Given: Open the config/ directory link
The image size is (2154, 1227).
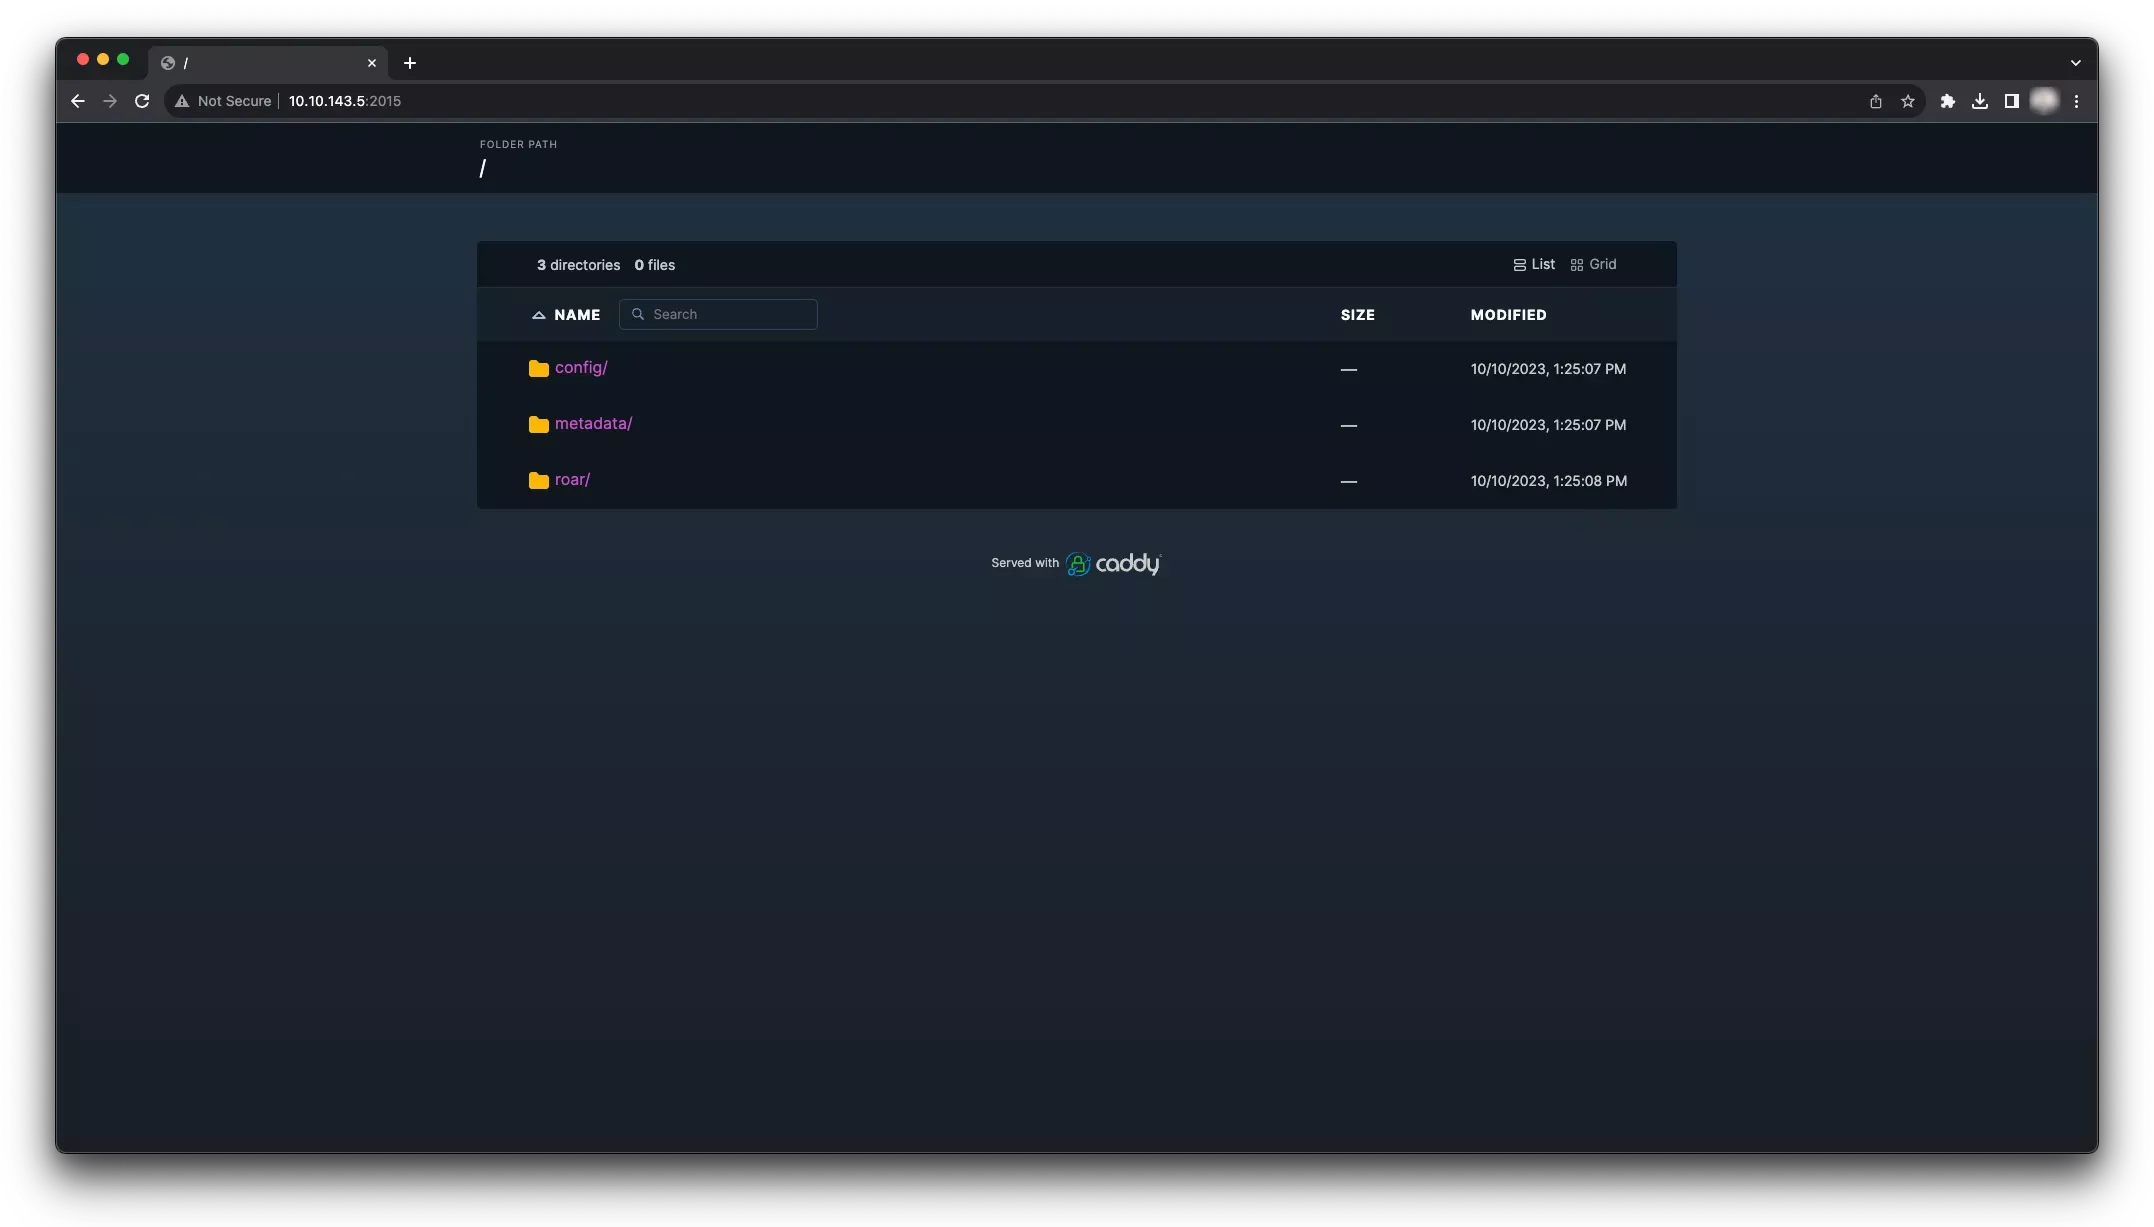Looking at the screenshot, I should click(581, 368).
